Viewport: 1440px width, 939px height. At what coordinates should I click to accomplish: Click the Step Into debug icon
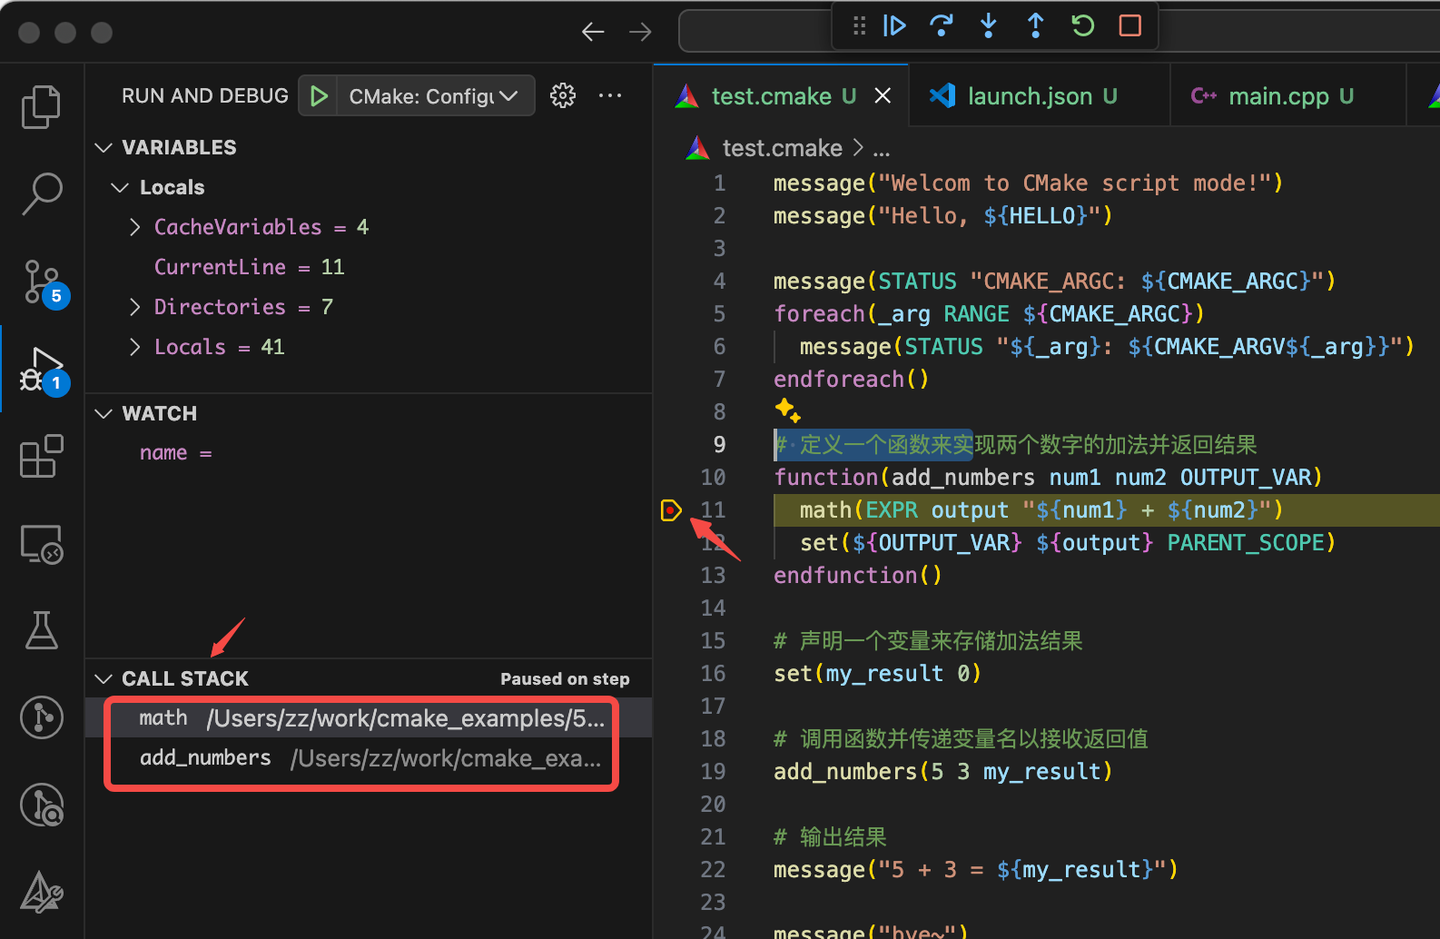tap(988, 25)
